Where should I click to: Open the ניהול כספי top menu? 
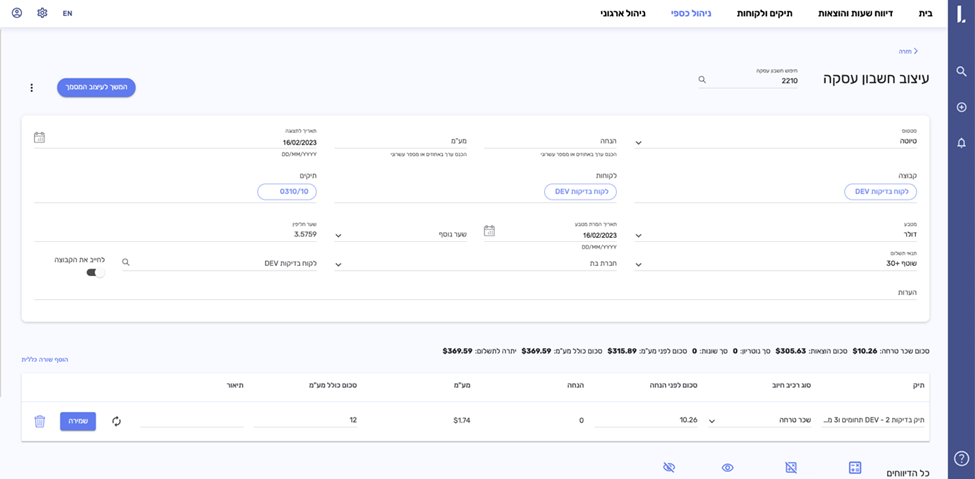[x=691, y=13]
